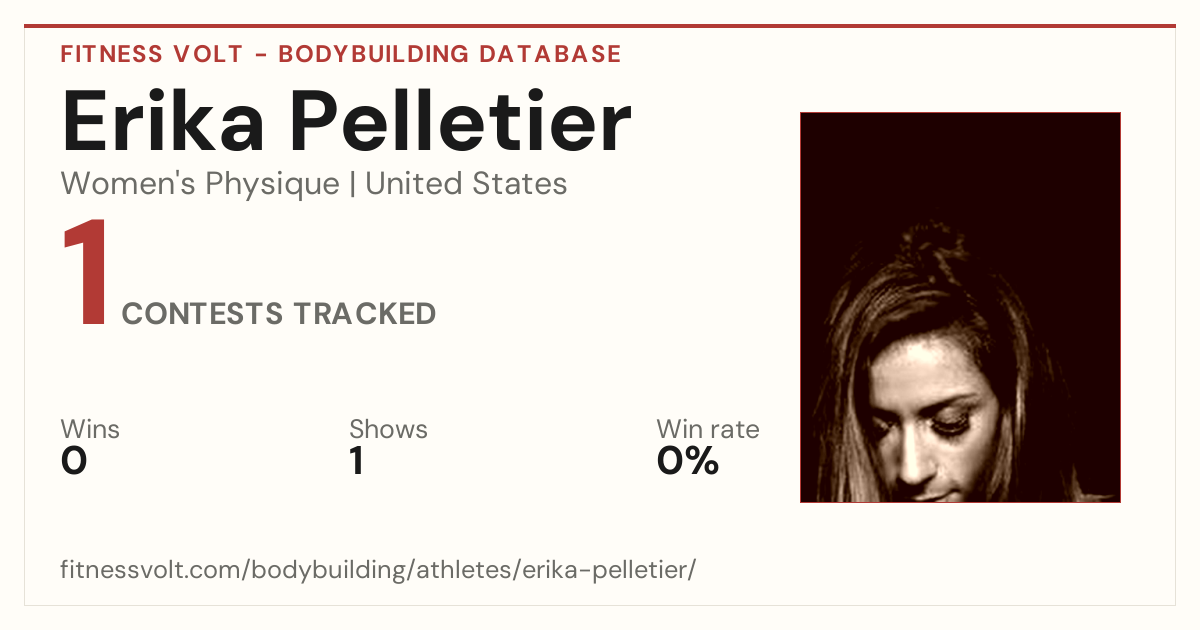Select the Contests Tracked label
Screen dimensions: 1200x630
coord(279,314)
